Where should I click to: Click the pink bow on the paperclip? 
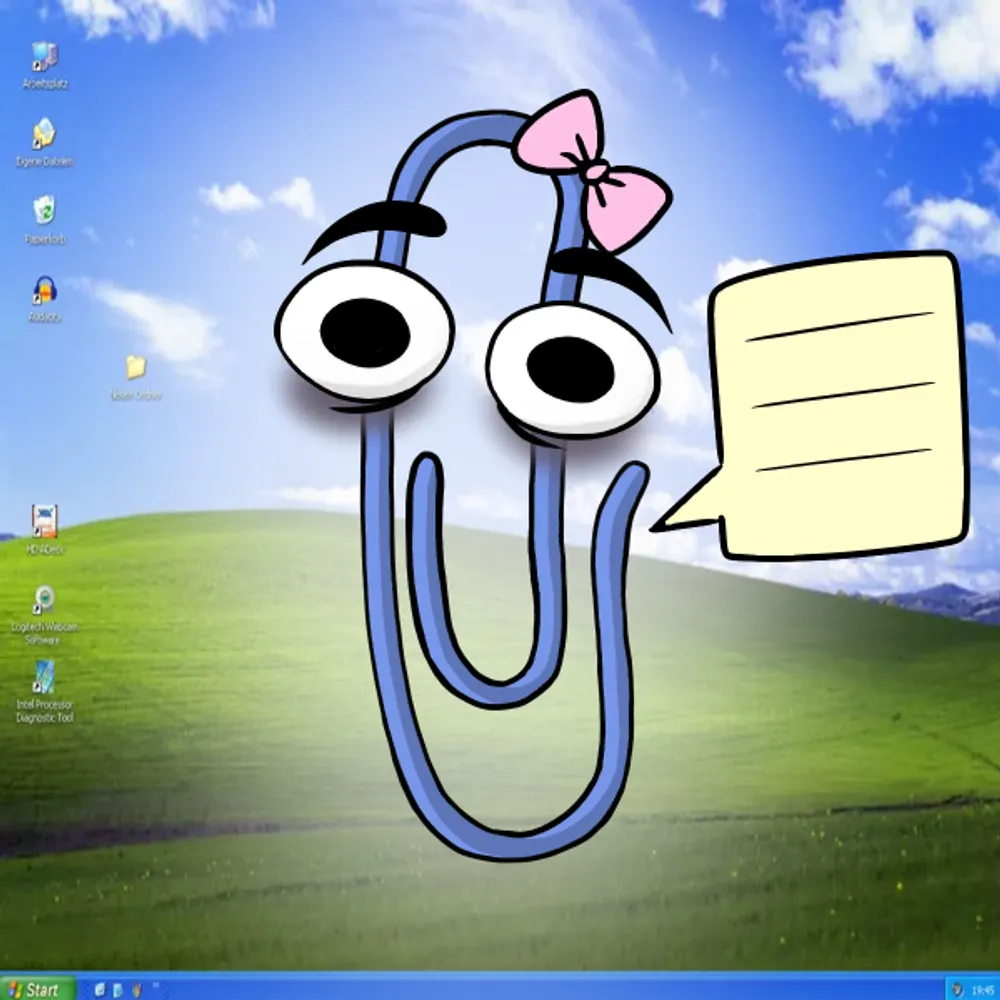[x=593, y=170]
